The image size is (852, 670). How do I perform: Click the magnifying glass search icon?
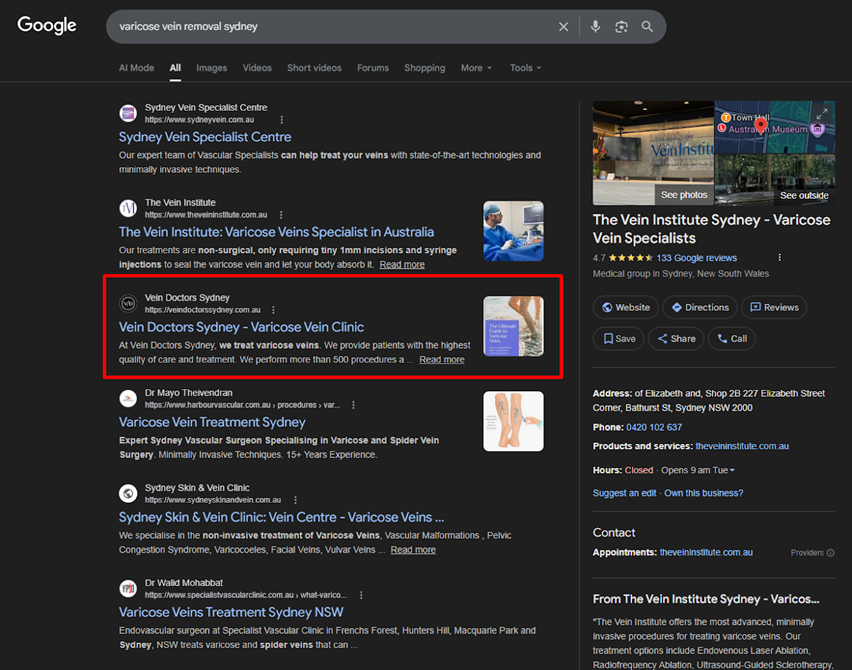647,27
